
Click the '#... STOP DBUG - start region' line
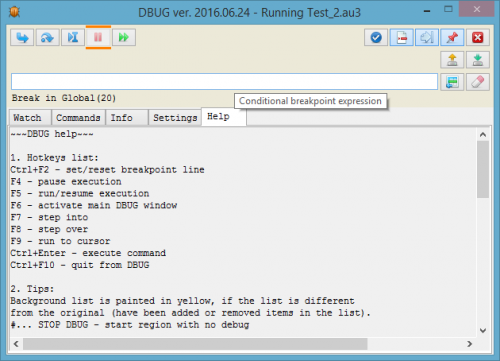click(x=130, y=325)
